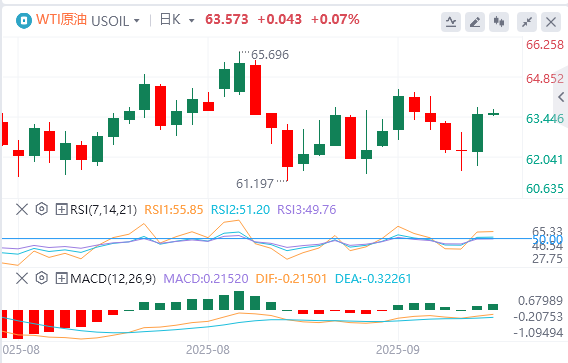The height and width of the screenshot is (363, 568).
Task: Click the 63.446 current price tag
Action: click(545, 119)
